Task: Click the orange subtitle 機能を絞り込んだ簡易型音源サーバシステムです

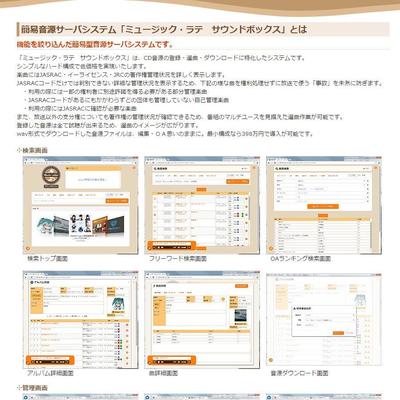Action: click(x=95, y=44)
